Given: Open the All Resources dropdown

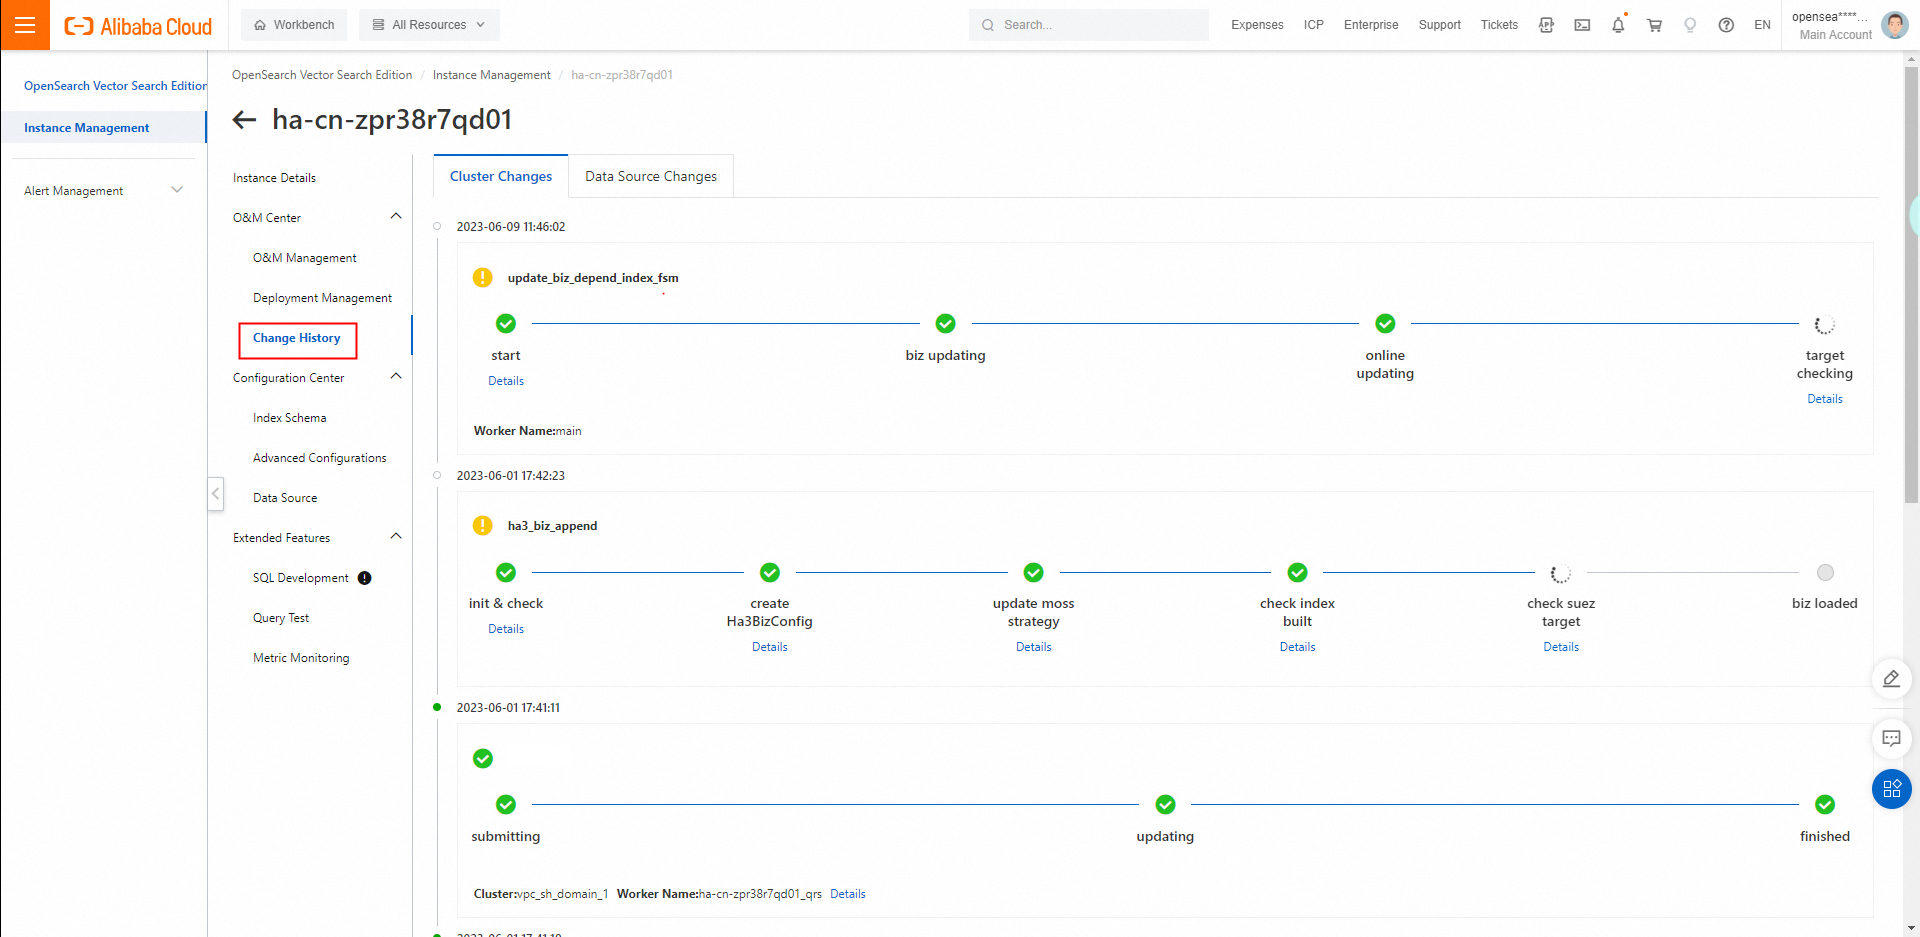Looking at the screenshot, I should click(429, 25).
